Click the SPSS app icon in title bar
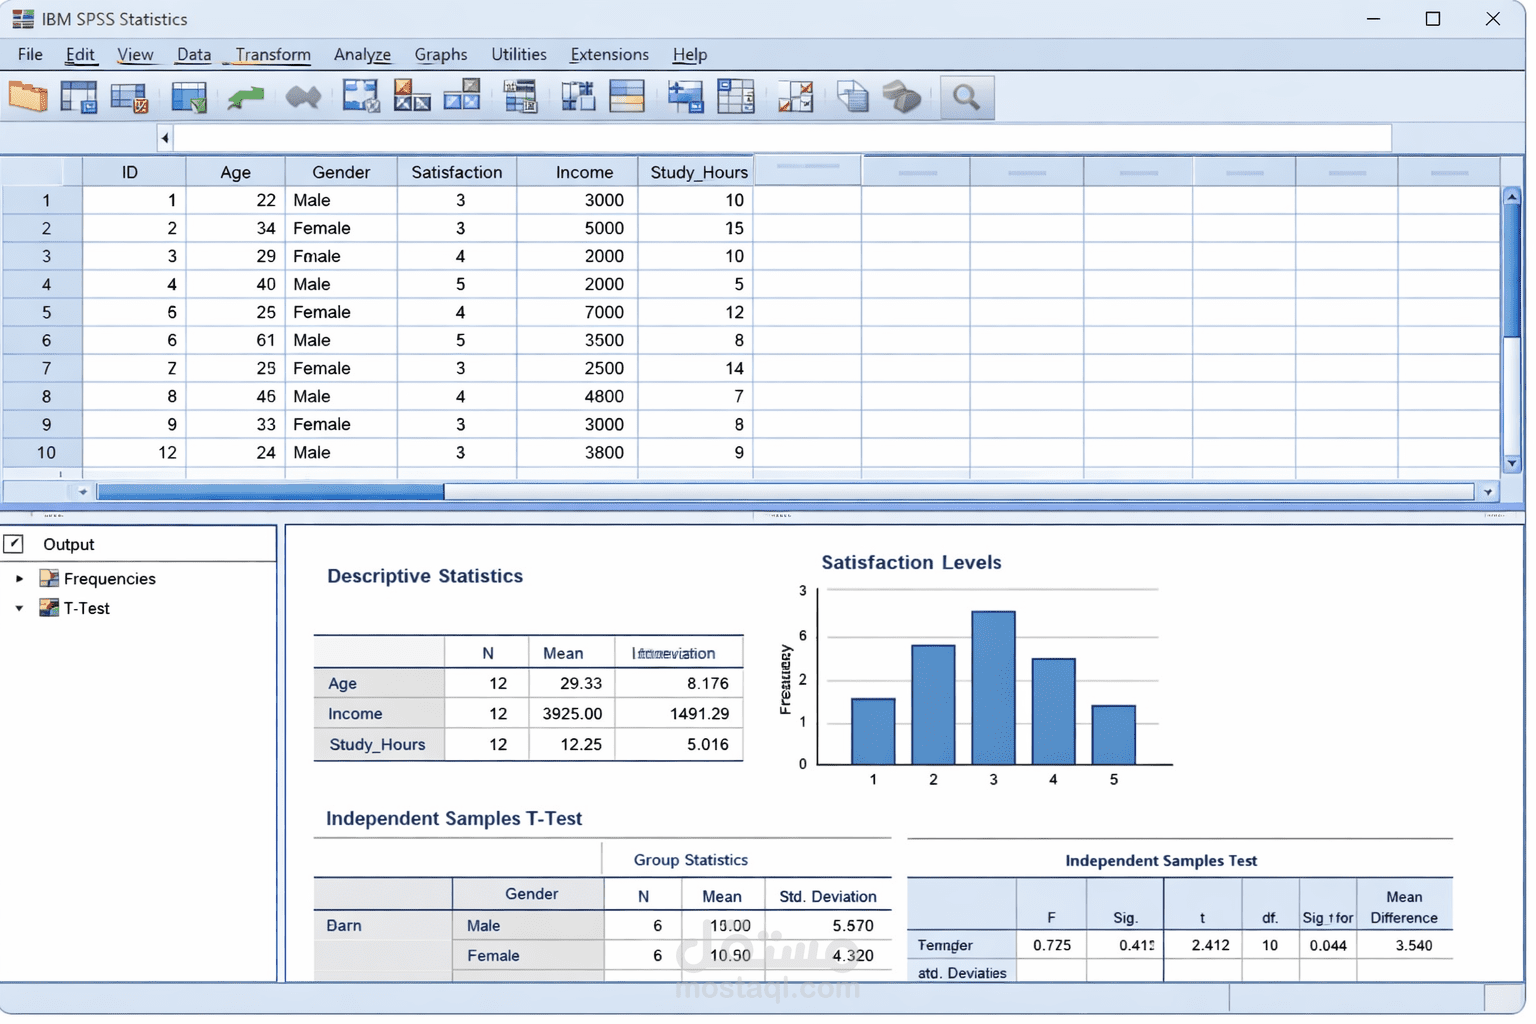 click(x=22, y=19)
